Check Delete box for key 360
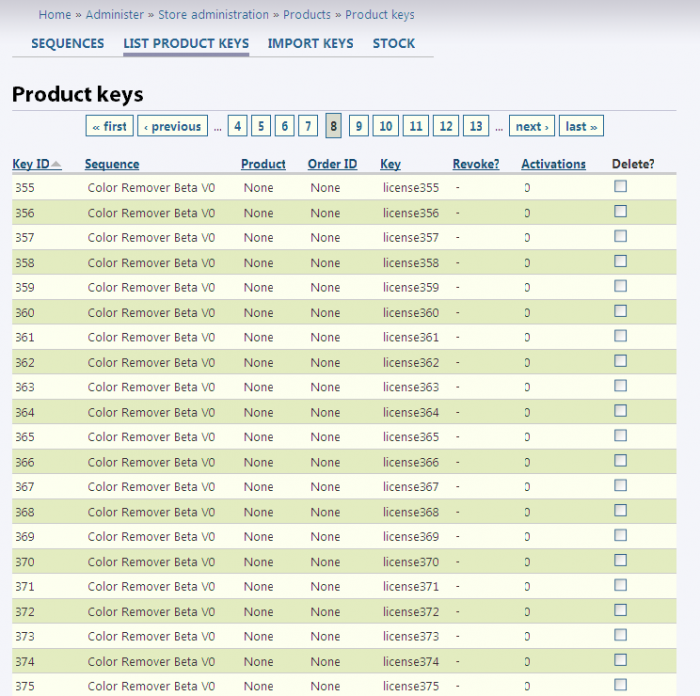Image resolution: width=700 pixels, height=696 pixels. tap(621, 311)
